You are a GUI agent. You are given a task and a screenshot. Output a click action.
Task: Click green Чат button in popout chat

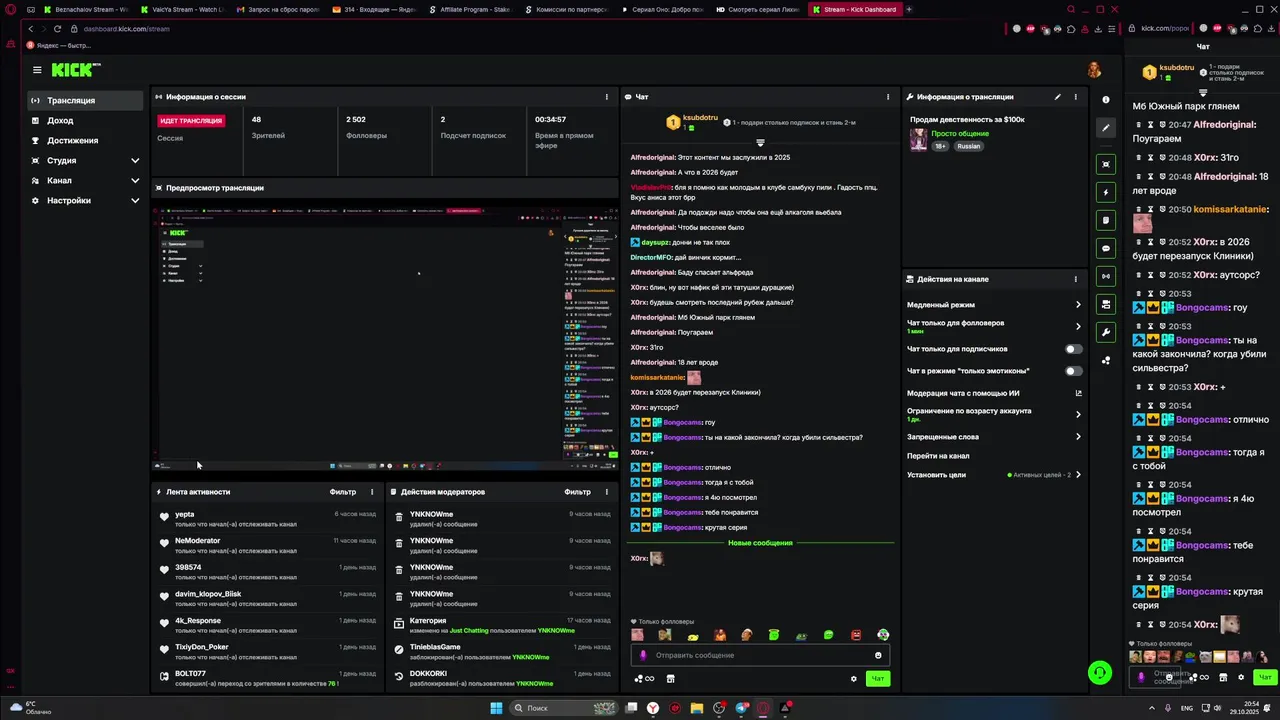click(1264, 677)
